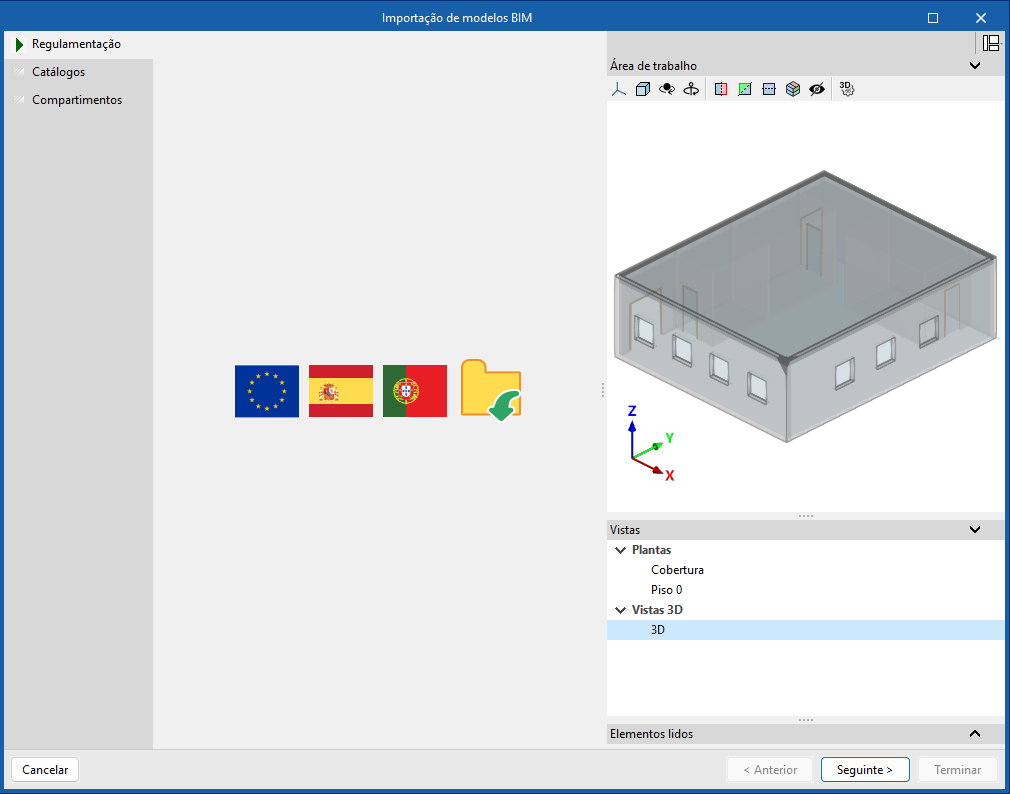Open the Compartimentos step

78,100
